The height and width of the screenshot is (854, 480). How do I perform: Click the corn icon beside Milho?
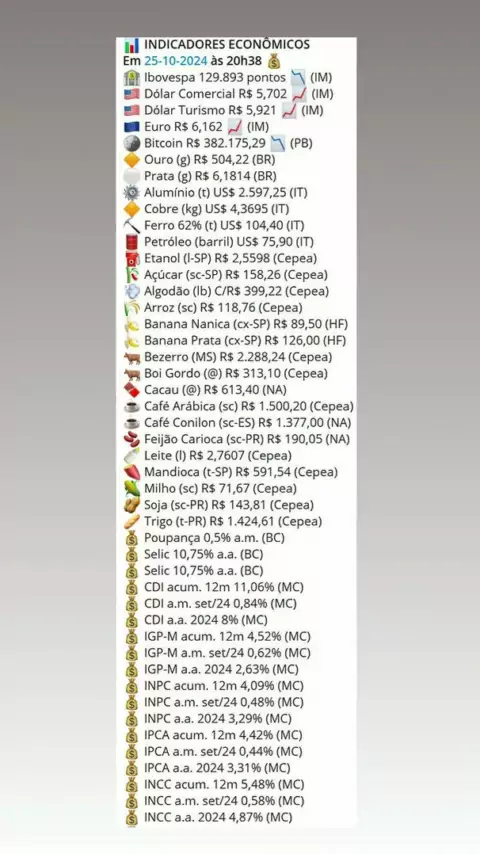[x=131, y=489]
